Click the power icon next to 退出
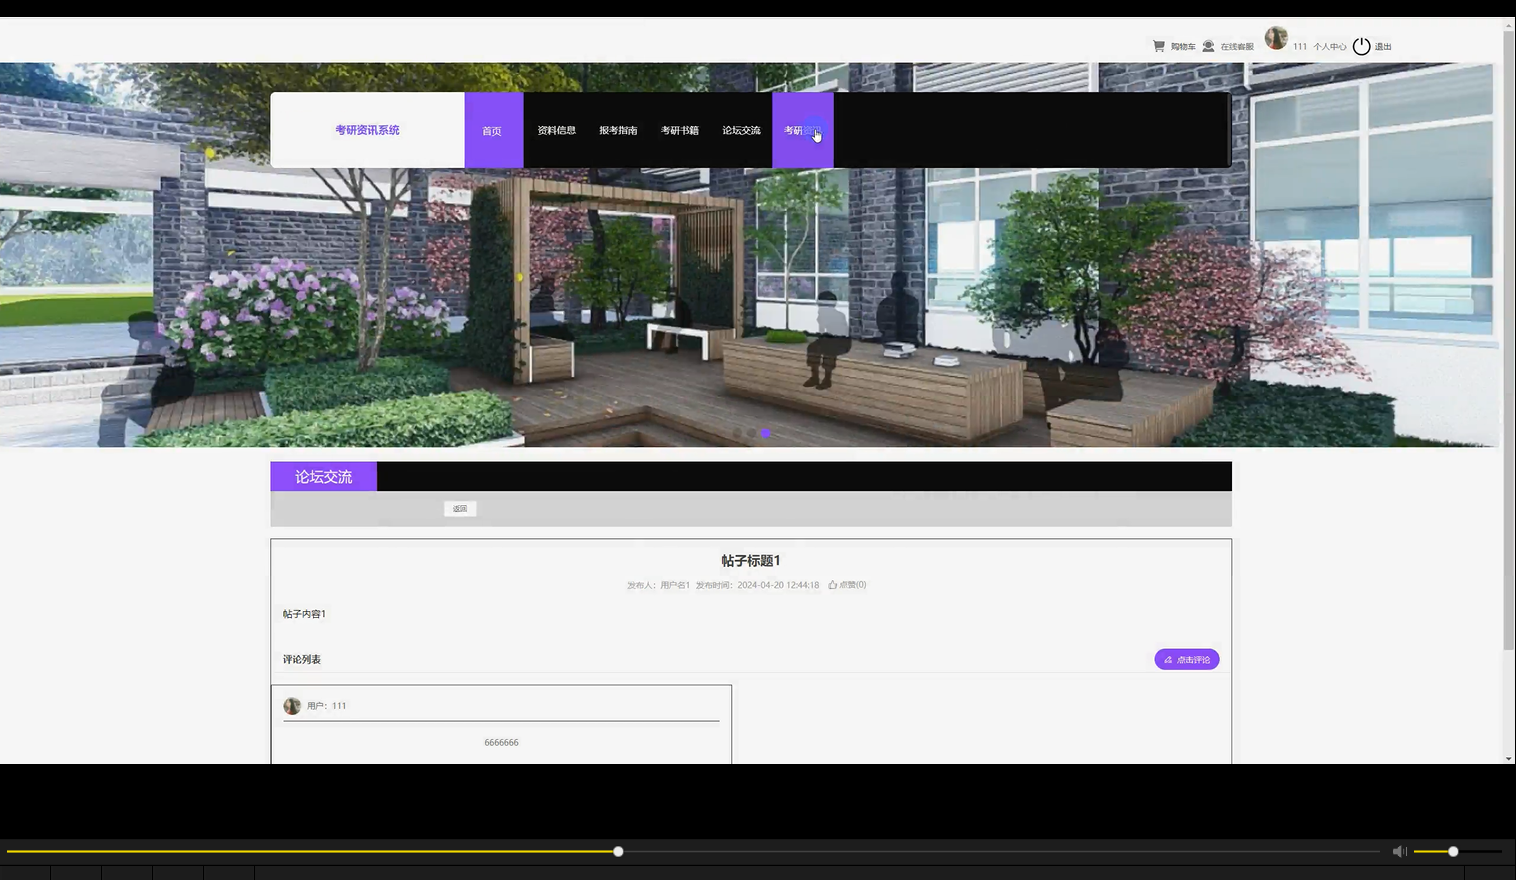 [x=1361, y=45]
